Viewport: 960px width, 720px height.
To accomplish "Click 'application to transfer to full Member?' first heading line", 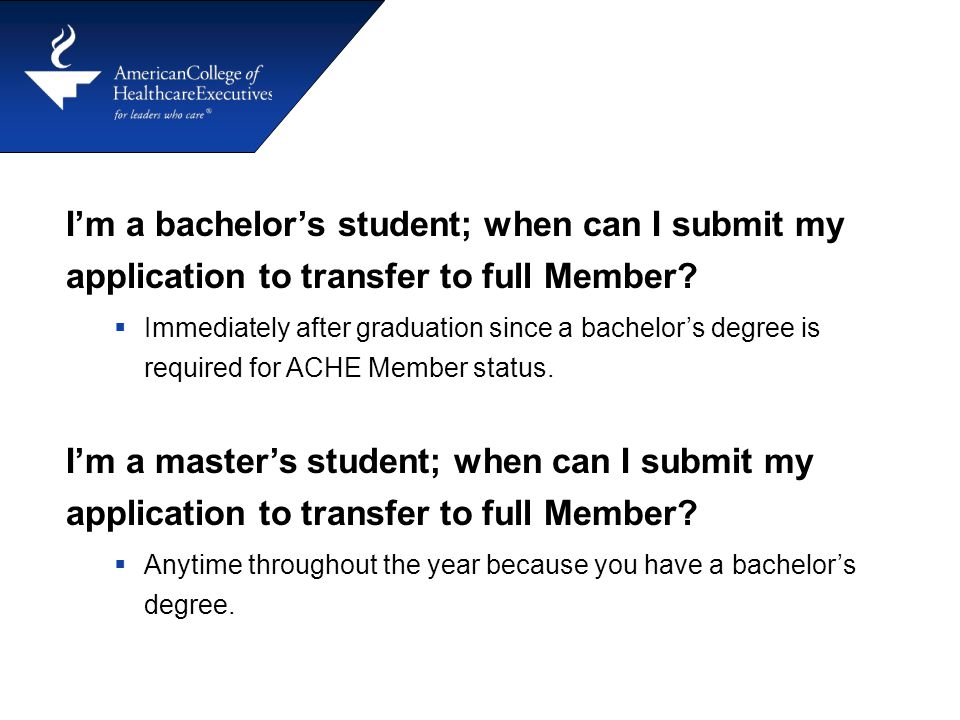I will click(381, 276).
